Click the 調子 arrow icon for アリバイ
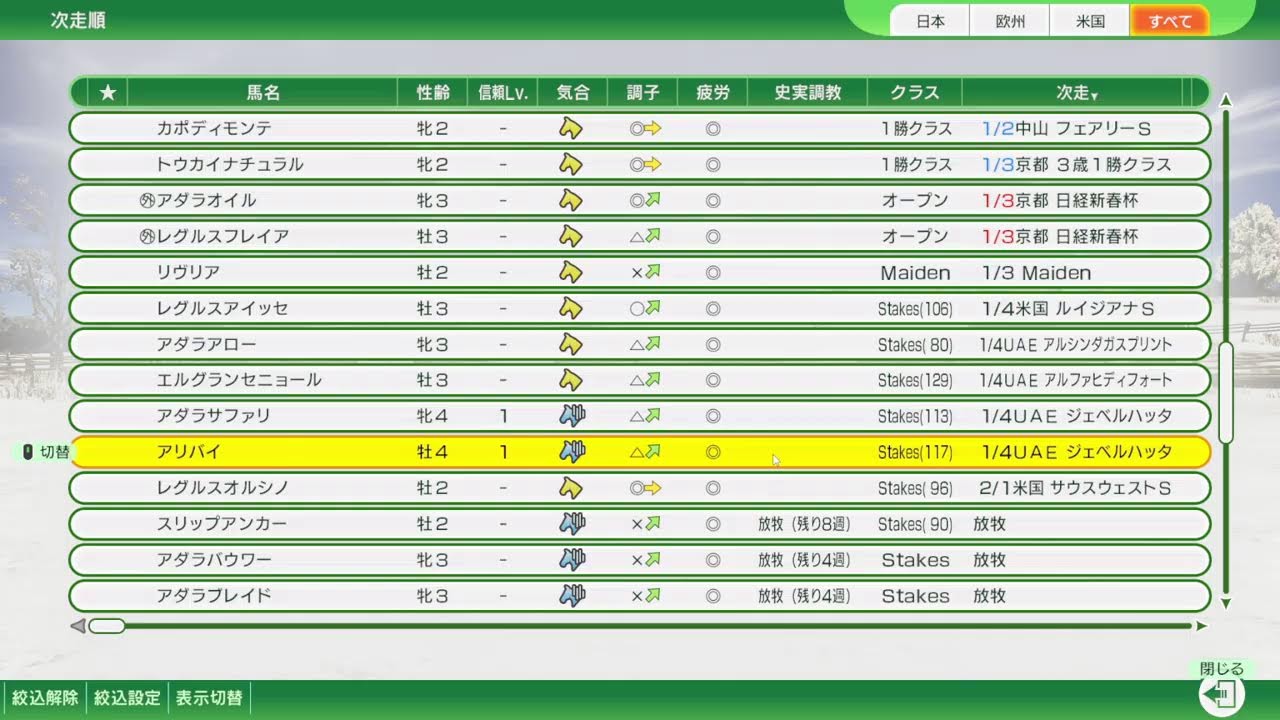1280x720 pixels. 653,452
